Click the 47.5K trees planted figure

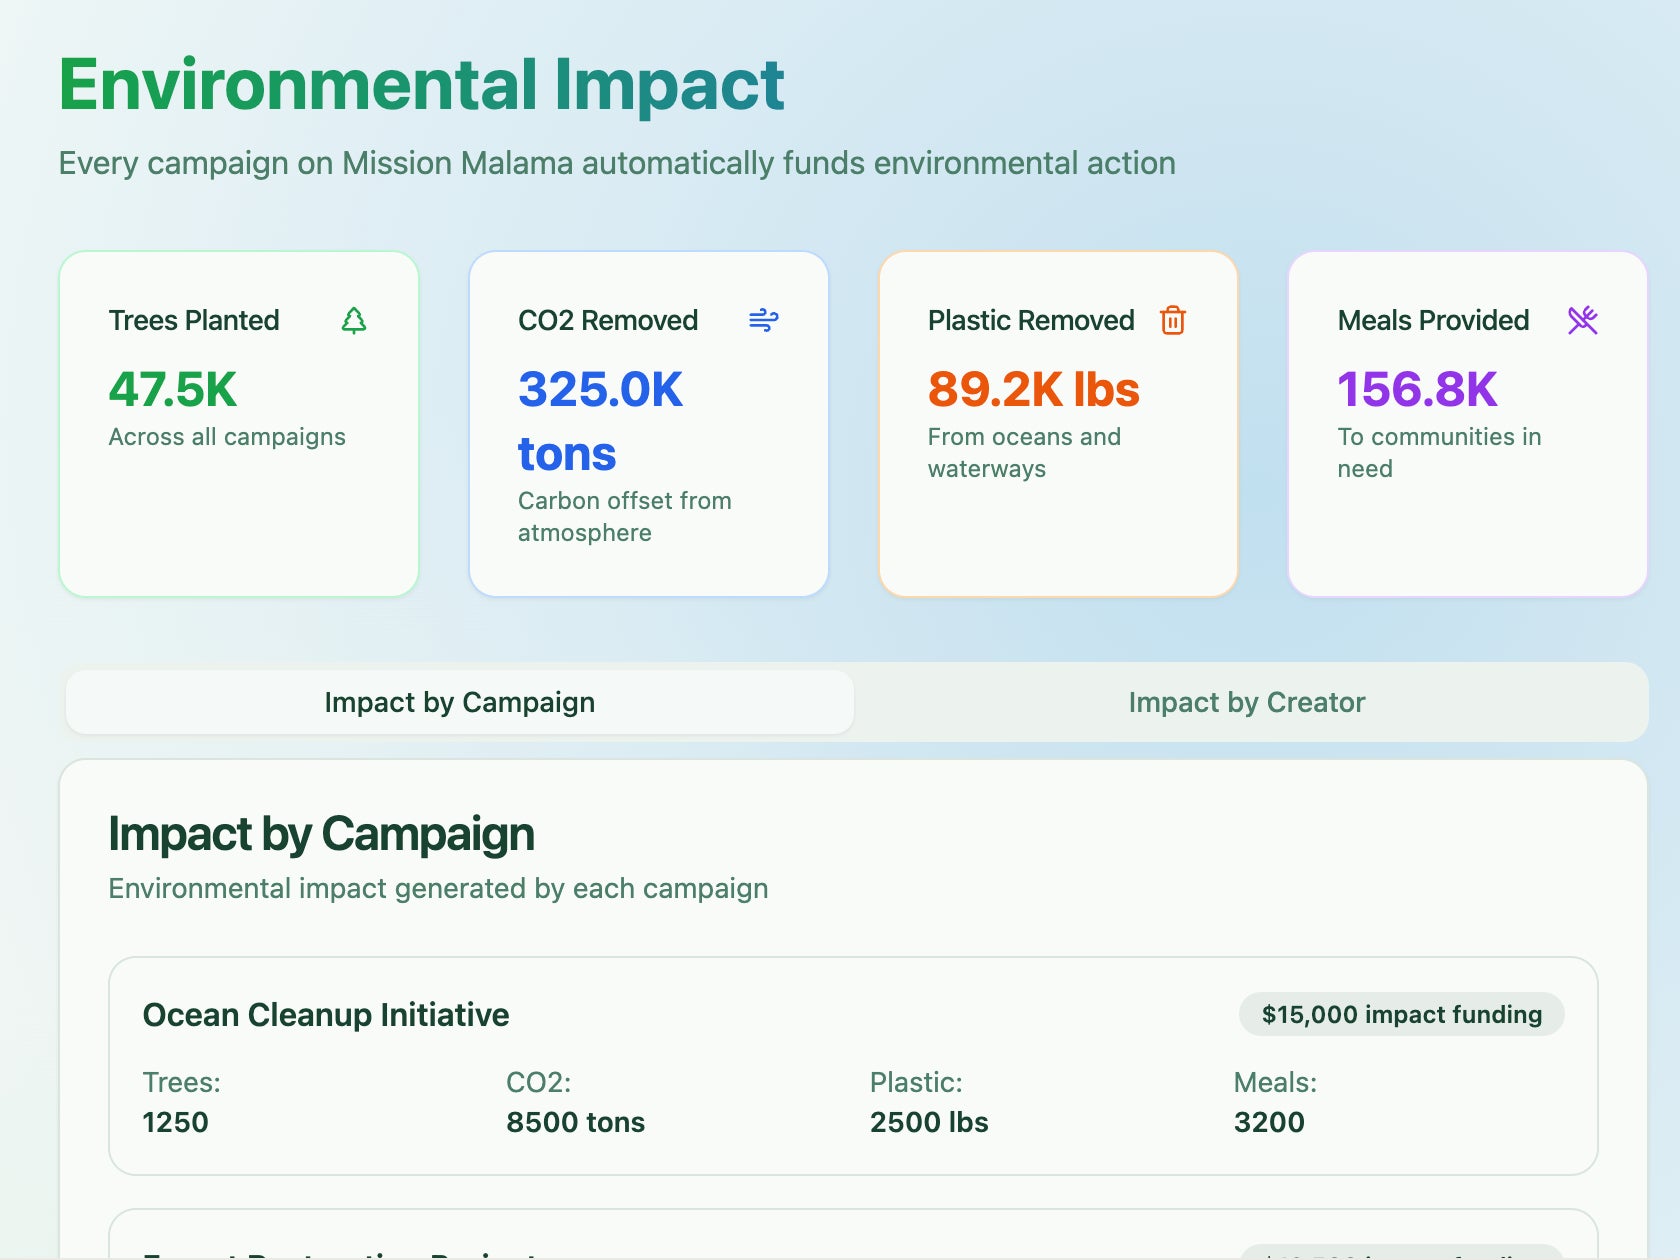point(173,389)
